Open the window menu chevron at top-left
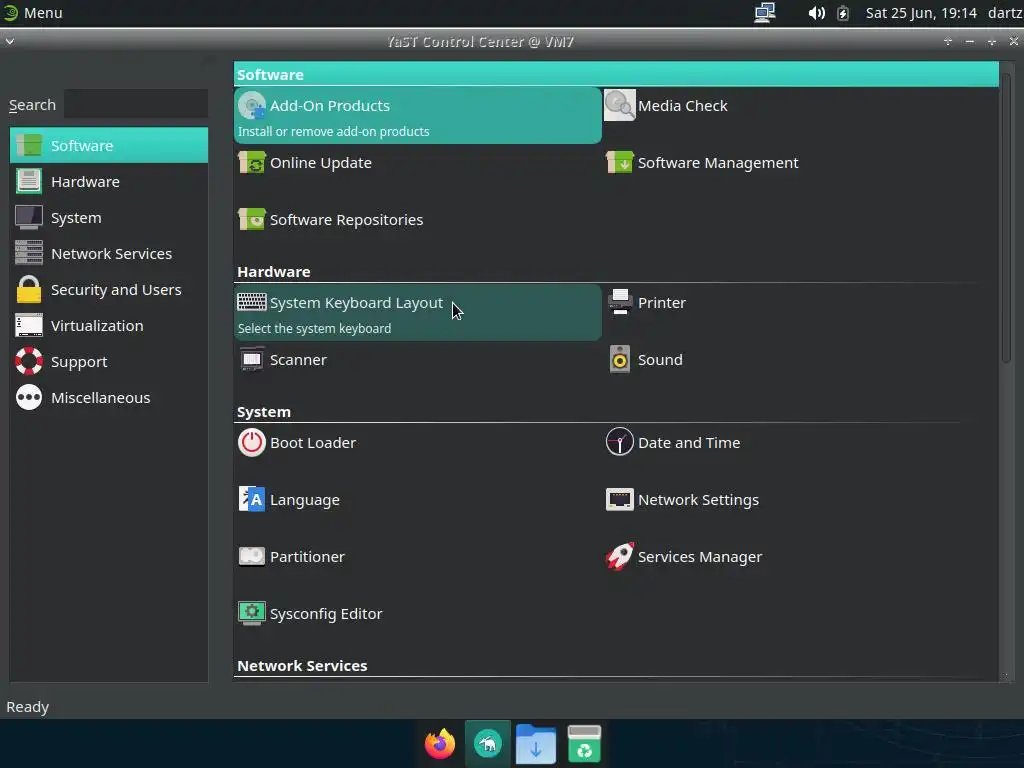 coord(10,42)
